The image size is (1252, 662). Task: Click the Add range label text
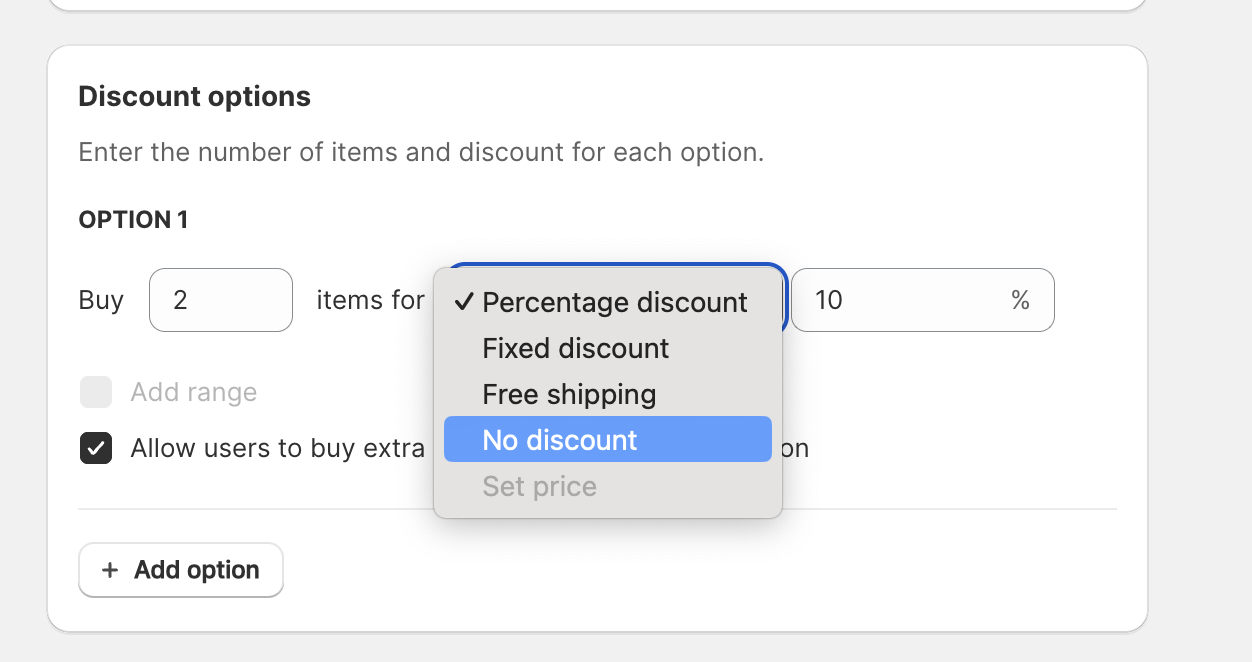pyautogui.click(x=193, y=392)
